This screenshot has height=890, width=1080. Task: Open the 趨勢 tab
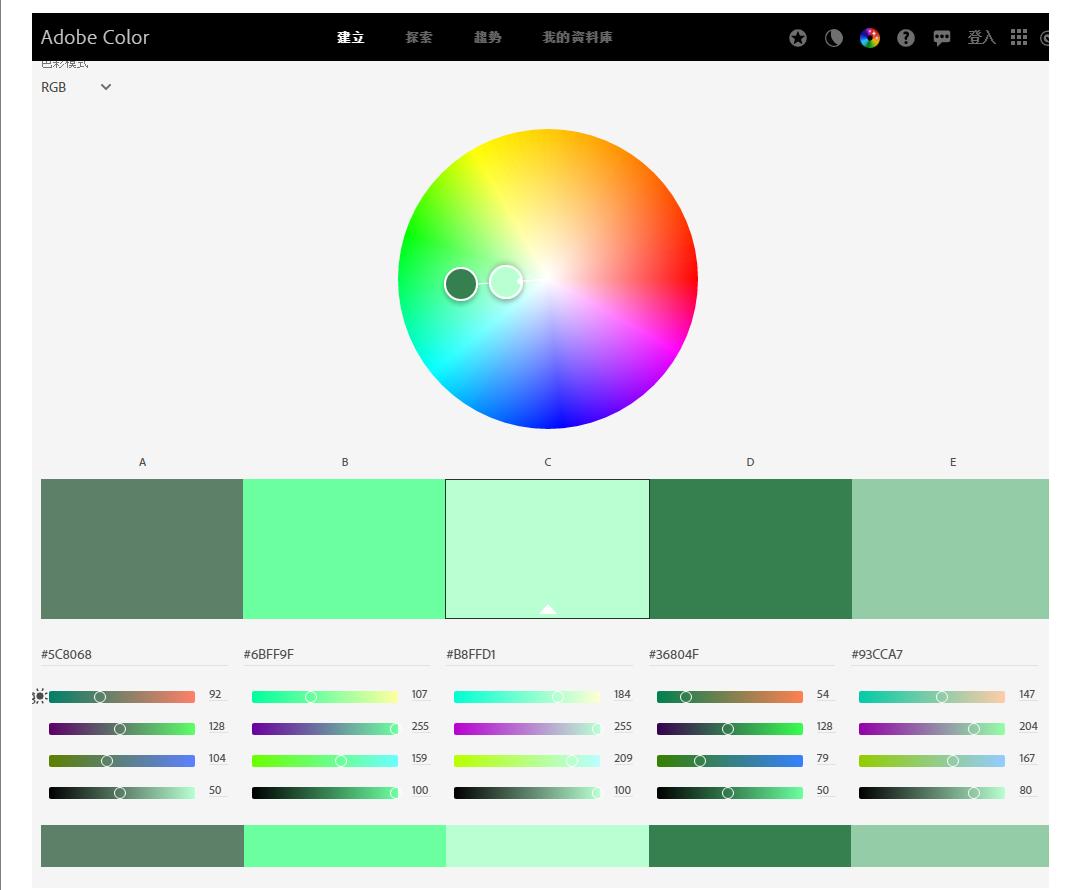click(487, 38)
